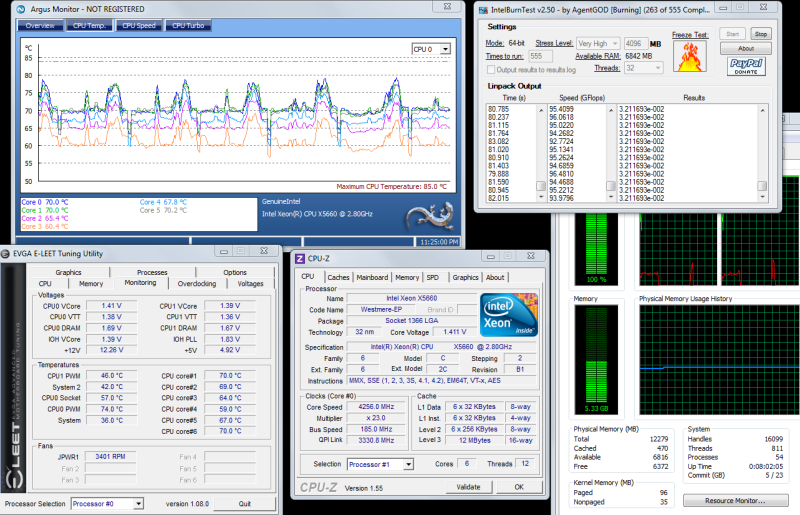This screenshot has width=800, height=515.
Task: Open the CPU Turbo tab in Argus Monitor
Action: click(x=188, y=26)
